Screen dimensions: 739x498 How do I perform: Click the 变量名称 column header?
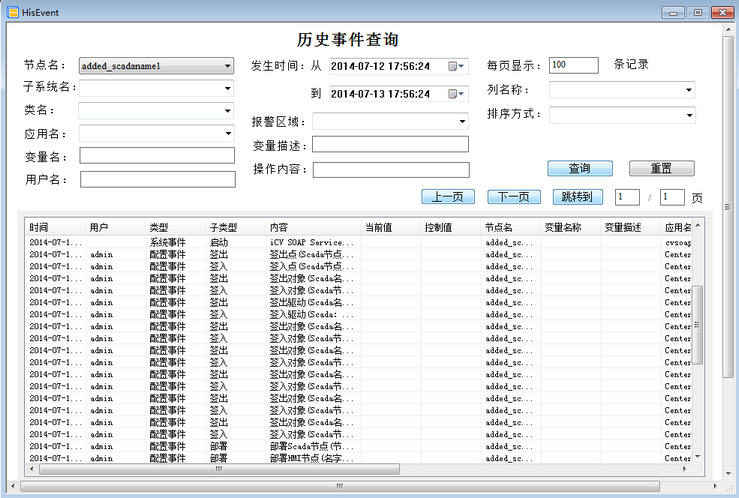(x=571, y=228)
